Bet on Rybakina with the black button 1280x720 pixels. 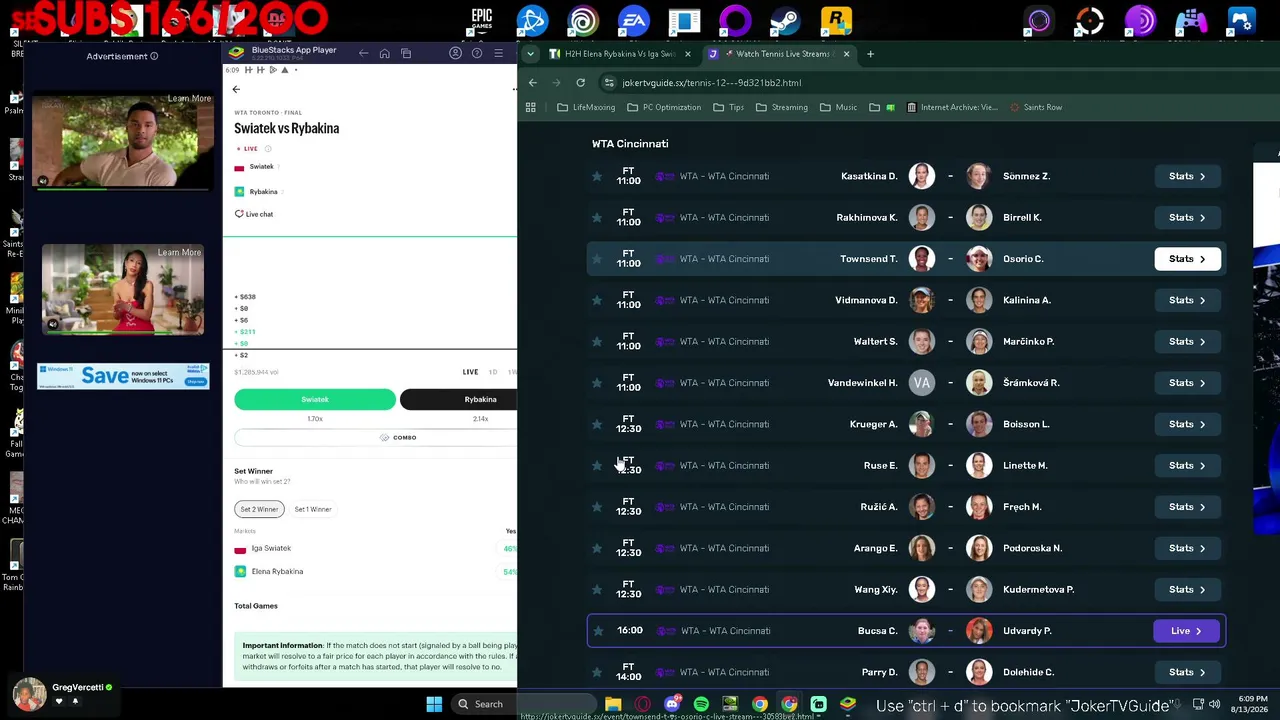459,400
